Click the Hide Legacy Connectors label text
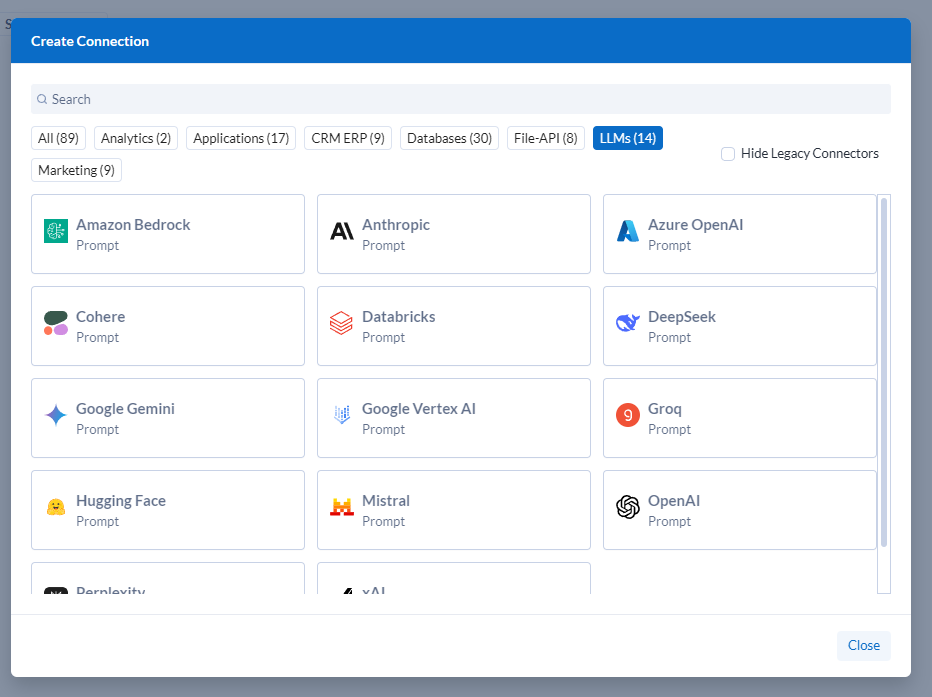 (810, 154)
